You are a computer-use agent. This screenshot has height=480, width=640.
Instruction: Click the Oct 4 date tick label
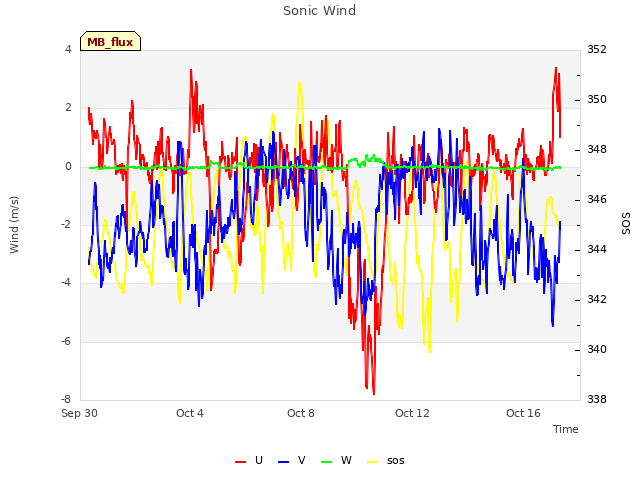(x=190, y=413)
